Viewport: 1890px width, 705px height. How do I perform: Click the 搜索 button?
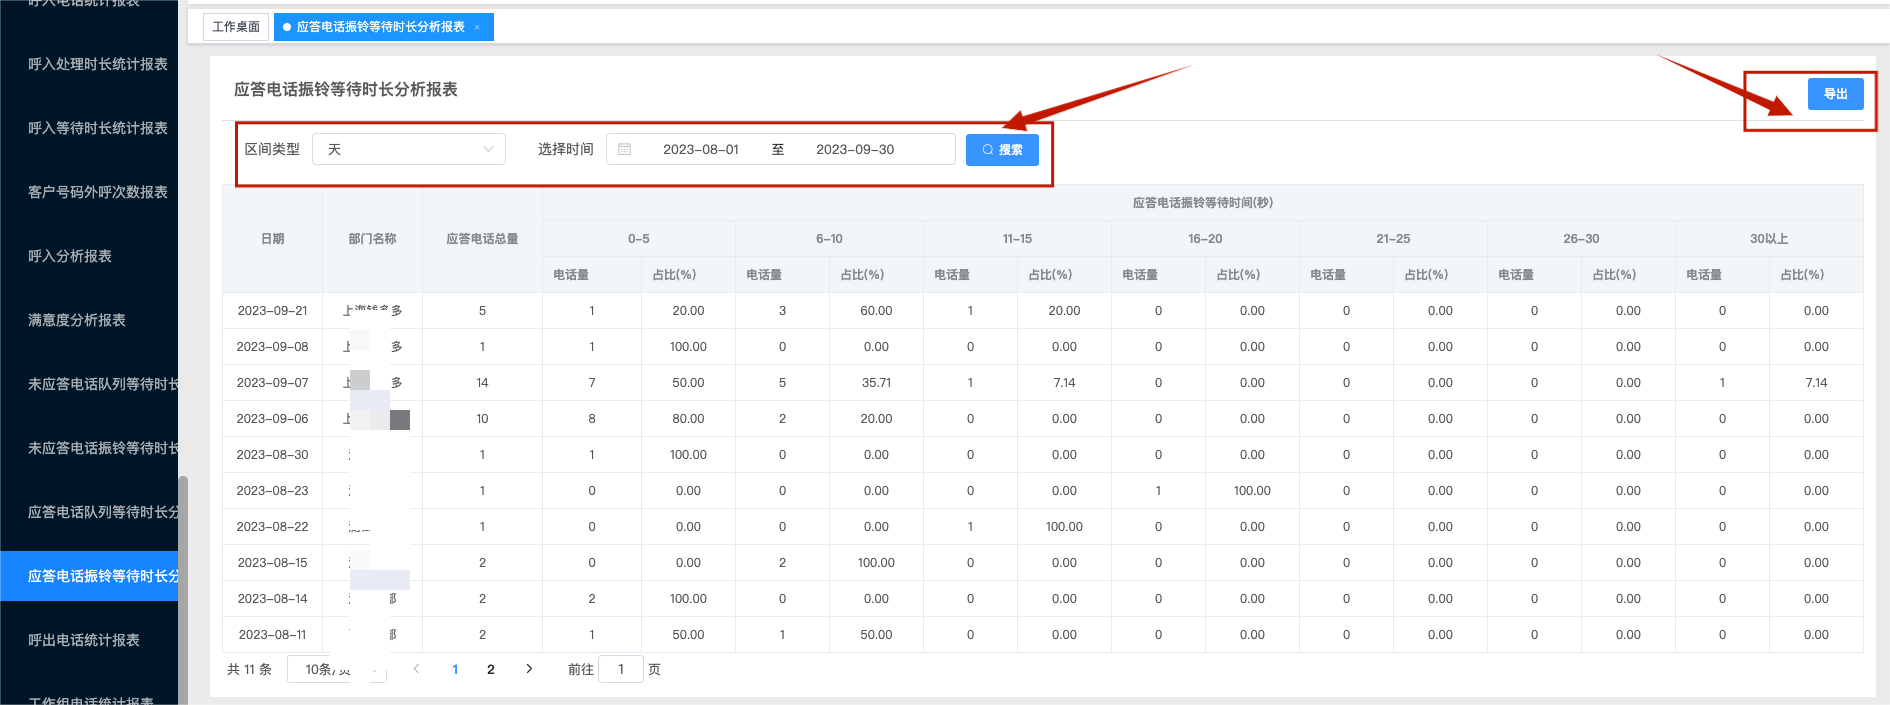[1002, 149]
